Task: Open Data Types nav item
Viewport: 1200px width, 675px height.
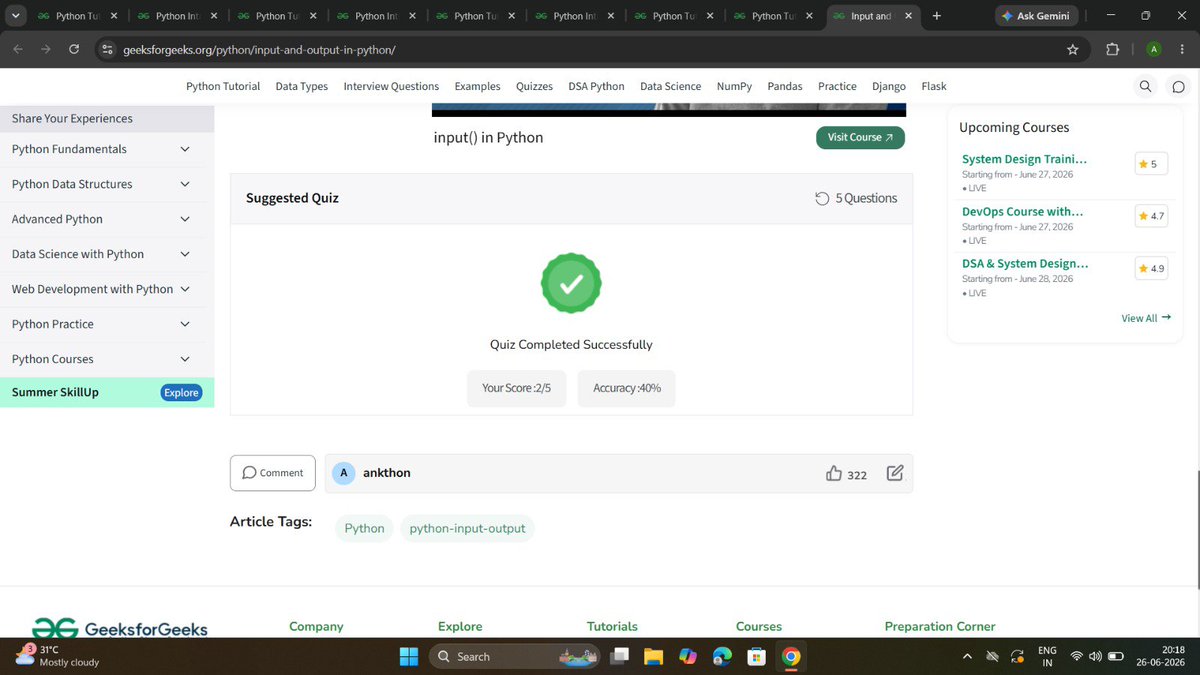Action: pyautogui.click(x=302, y=86)
